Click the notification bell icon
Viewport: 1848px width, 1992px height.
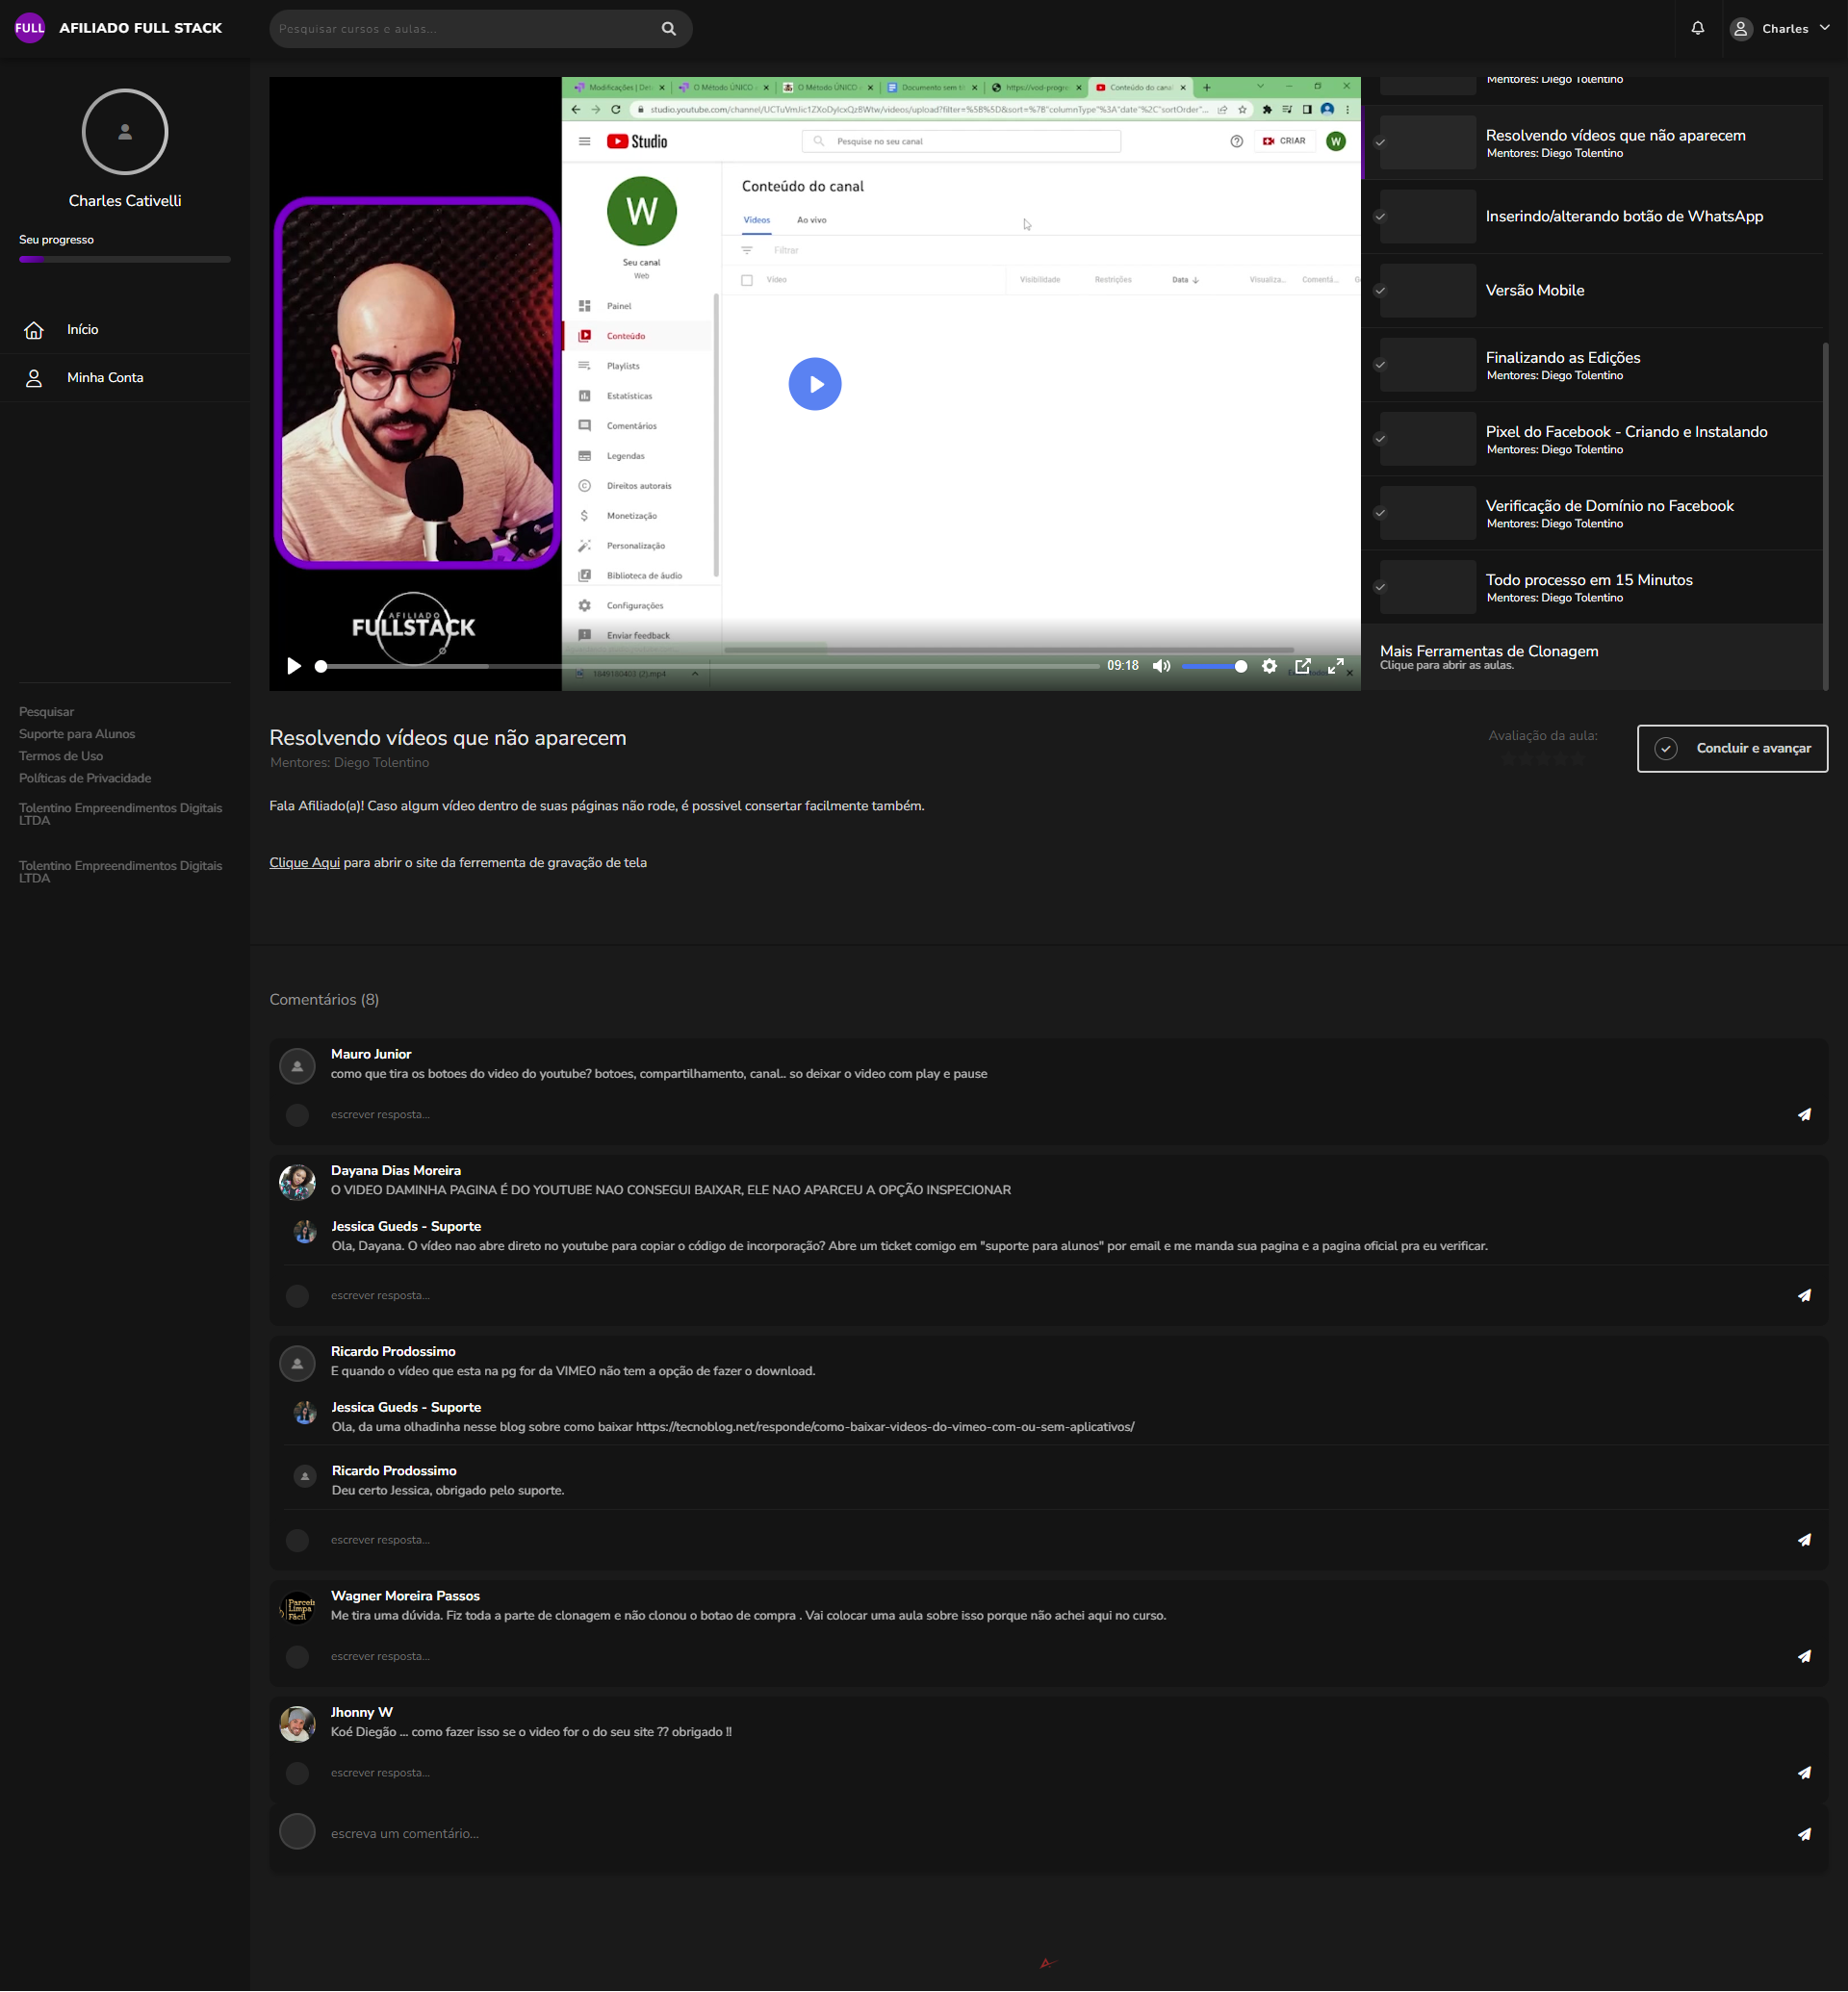coord(1697,28)
